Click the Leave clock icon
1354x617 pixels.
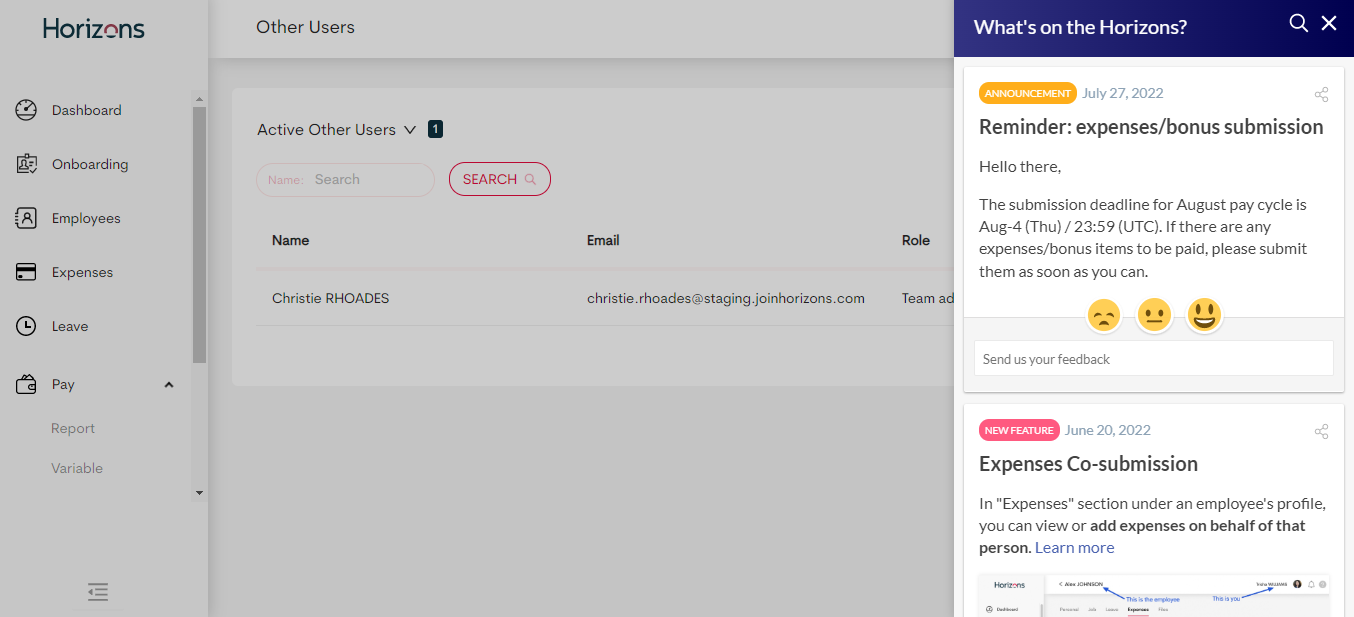coord(27,326)
